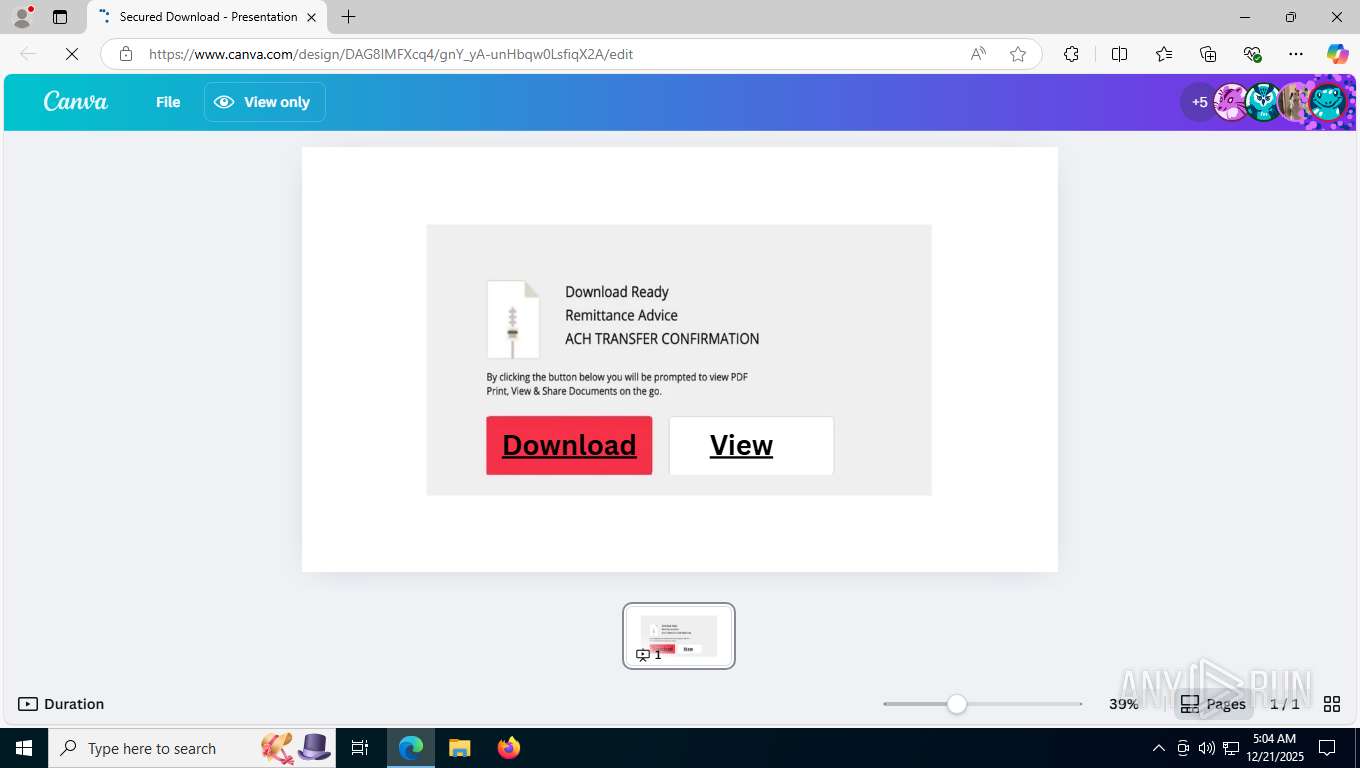Go back to previous page
The image size is (1360, 768).
click(x=28, y=54)
